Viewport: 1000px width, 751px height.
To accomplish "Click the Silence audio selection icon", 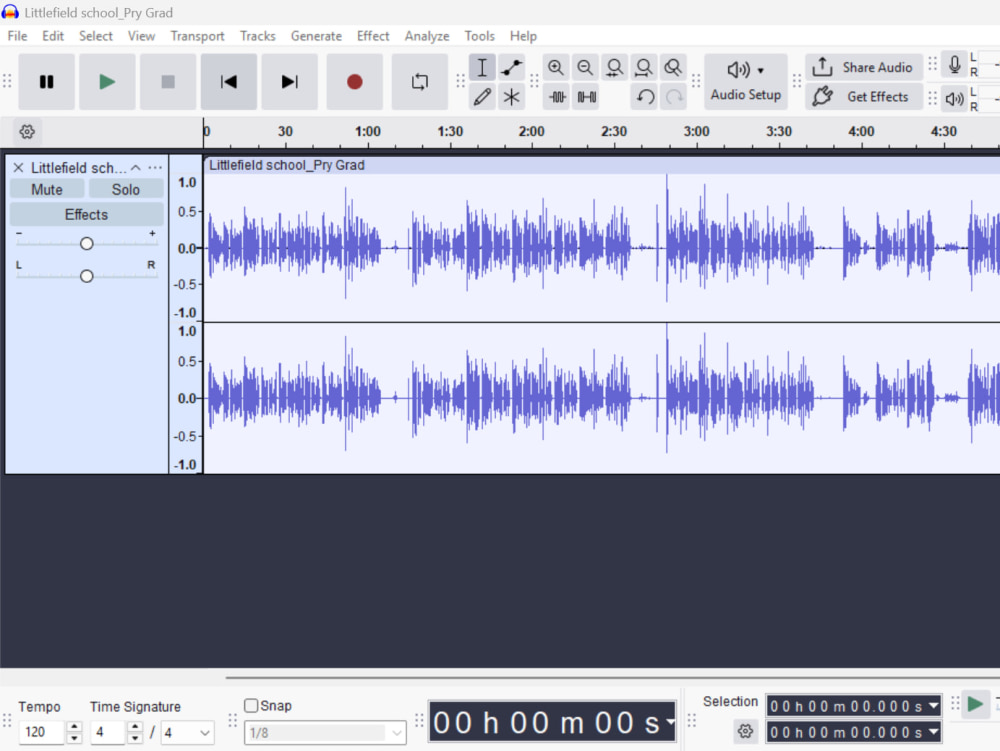I will point(587,97).
